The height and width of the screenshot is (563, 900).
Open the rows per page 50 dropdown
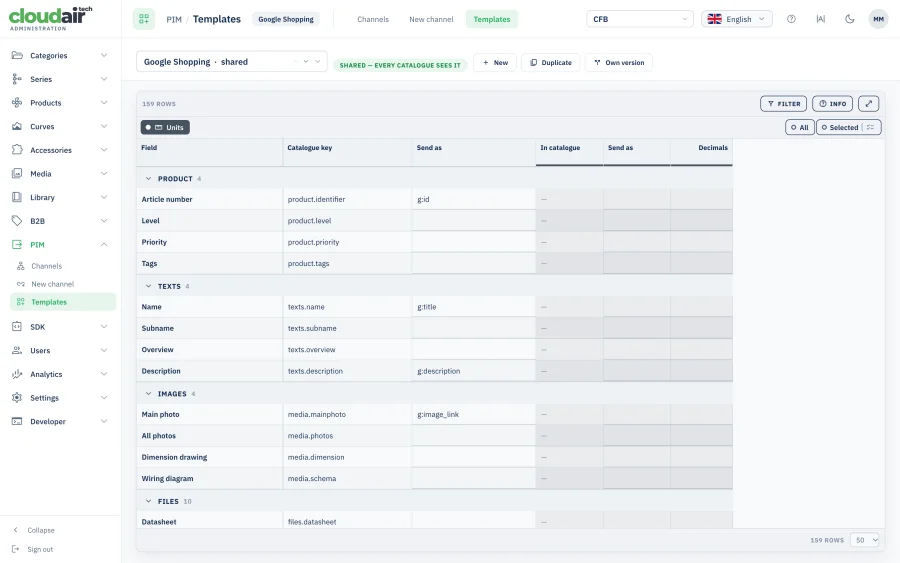tap(864, 540)
